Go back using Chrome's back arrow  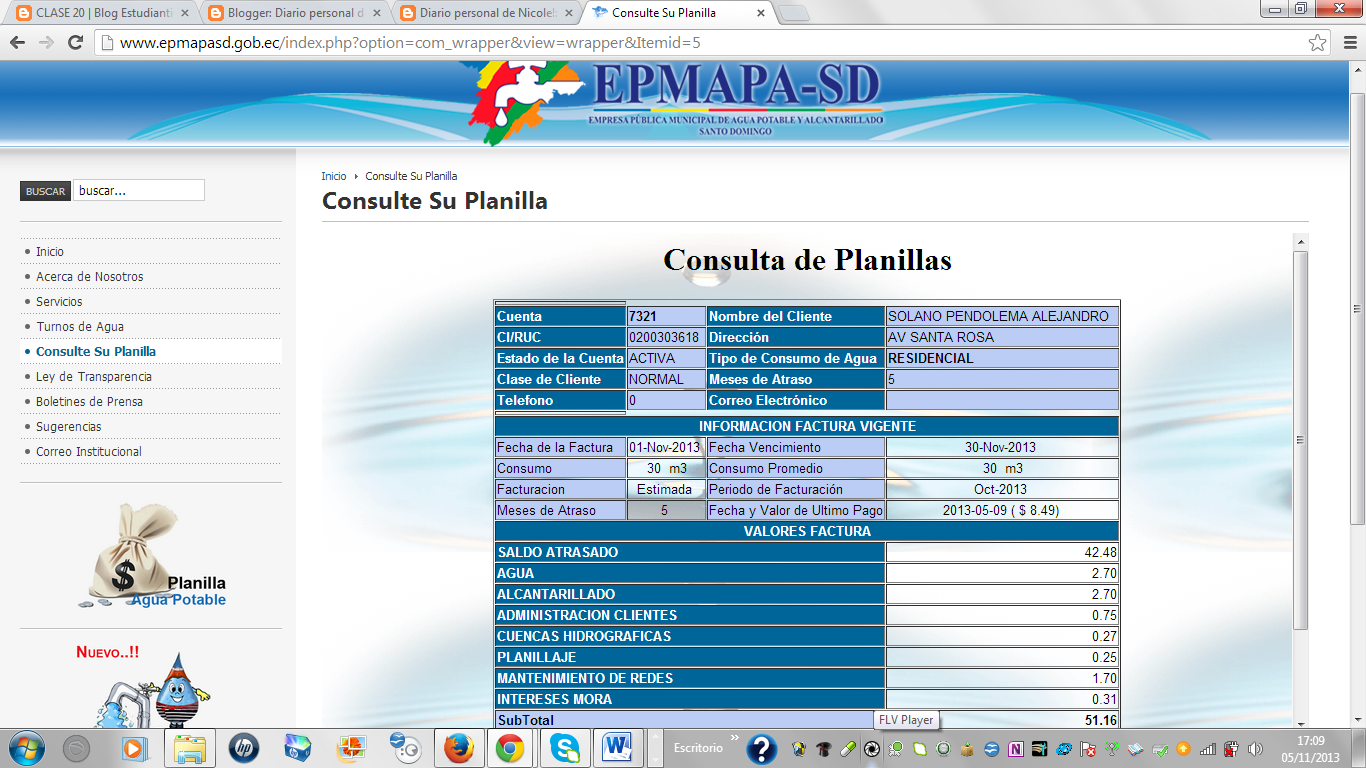(x=18, y=43)
